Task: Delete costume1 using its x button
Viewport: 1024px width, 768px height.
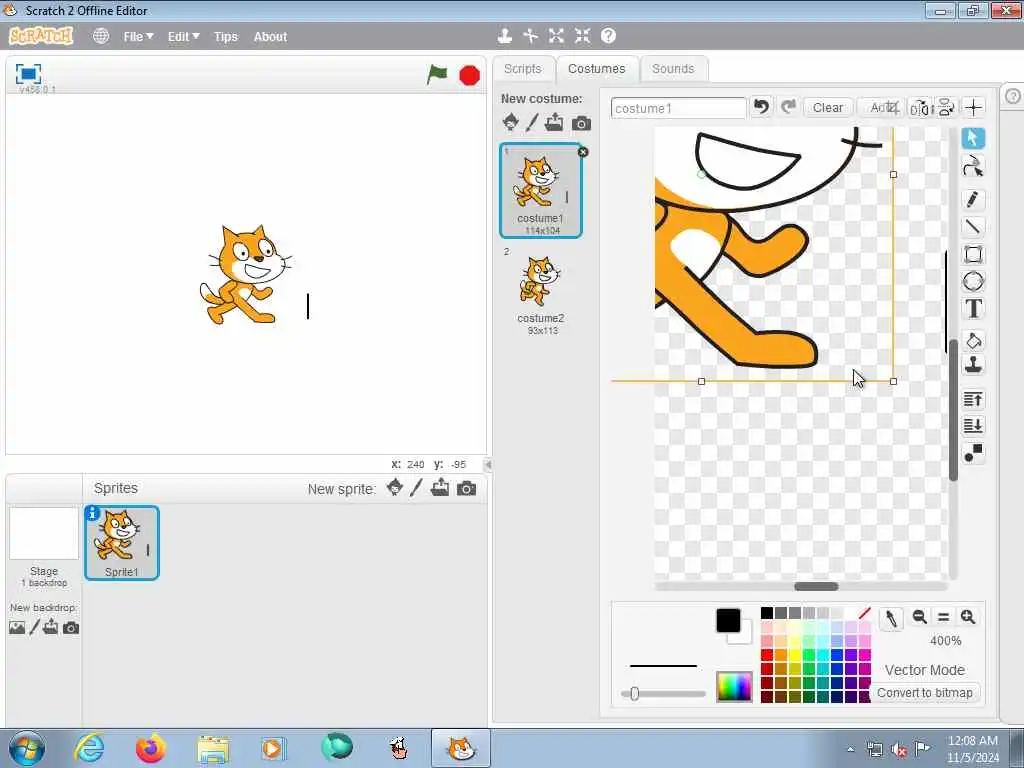Action: pos(583,152)
